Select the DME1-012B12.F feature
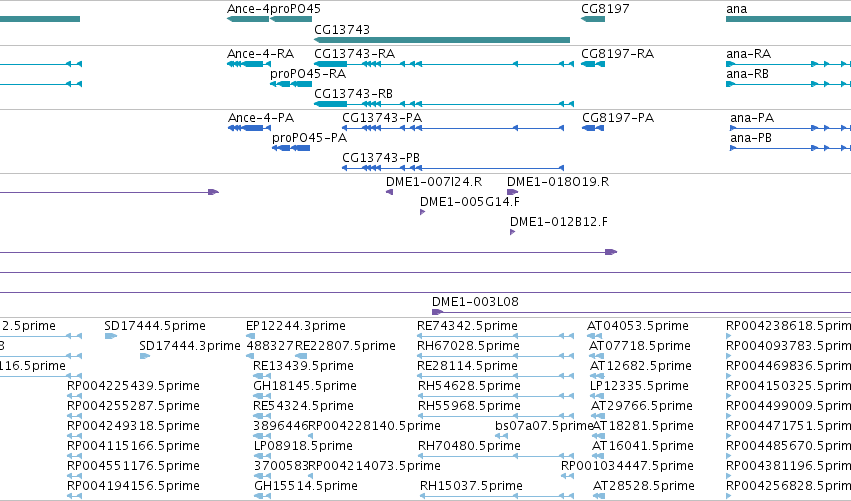The width and height of the screenshot is (851, 501). (512, 232)
